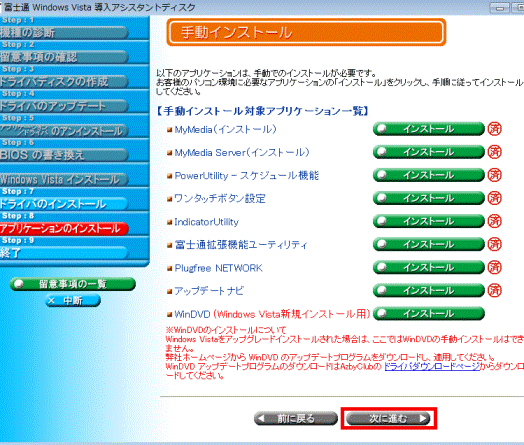Screen dimensions: 524x445
Task: Install アップデートナビ application
Action: pos(428,290)
